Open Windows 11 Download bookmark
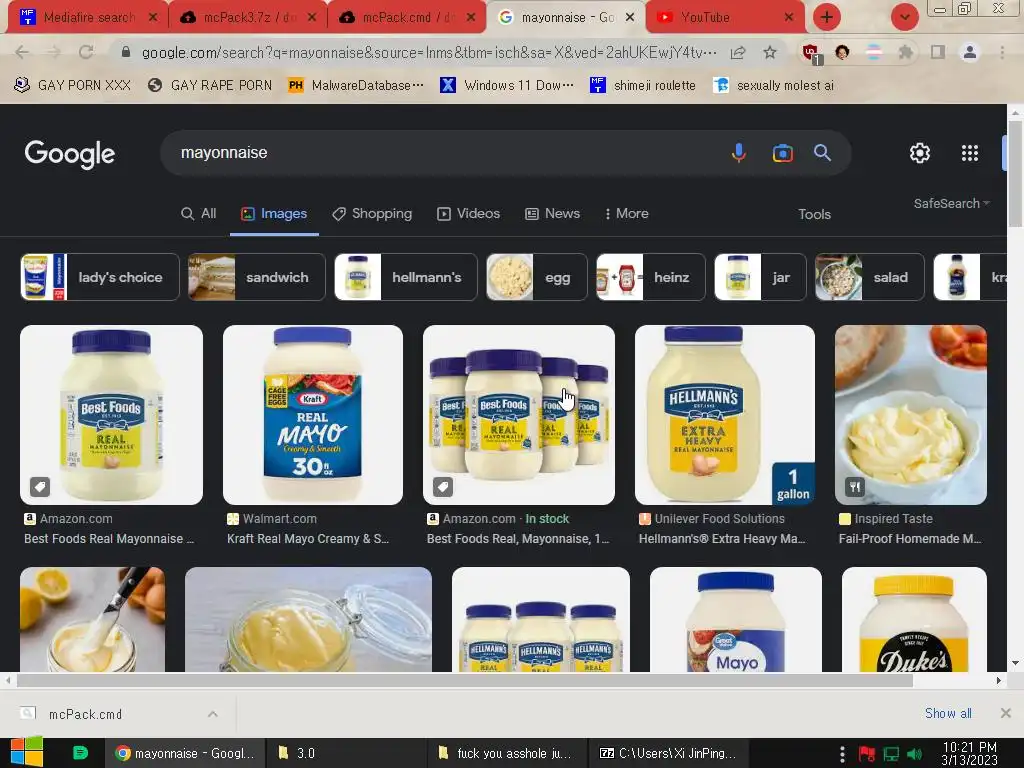Screen dimensions: 1024x768 (x=507, y=85)
